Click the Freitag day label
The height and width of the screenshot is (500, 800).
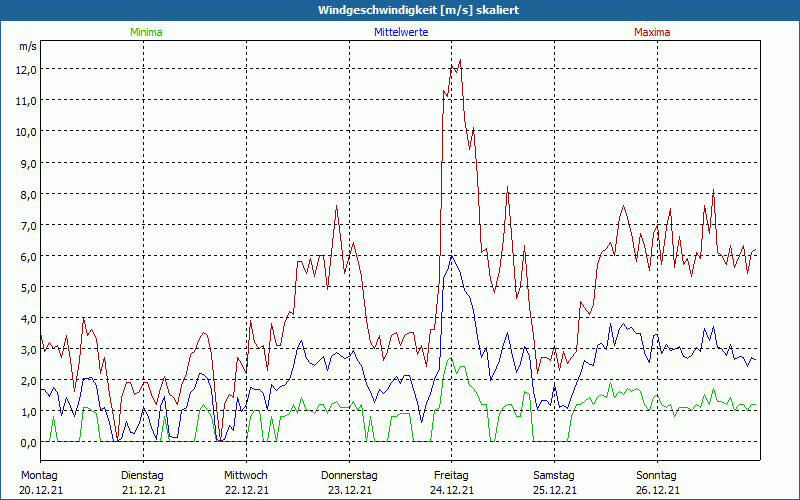(x=451, y=475)
